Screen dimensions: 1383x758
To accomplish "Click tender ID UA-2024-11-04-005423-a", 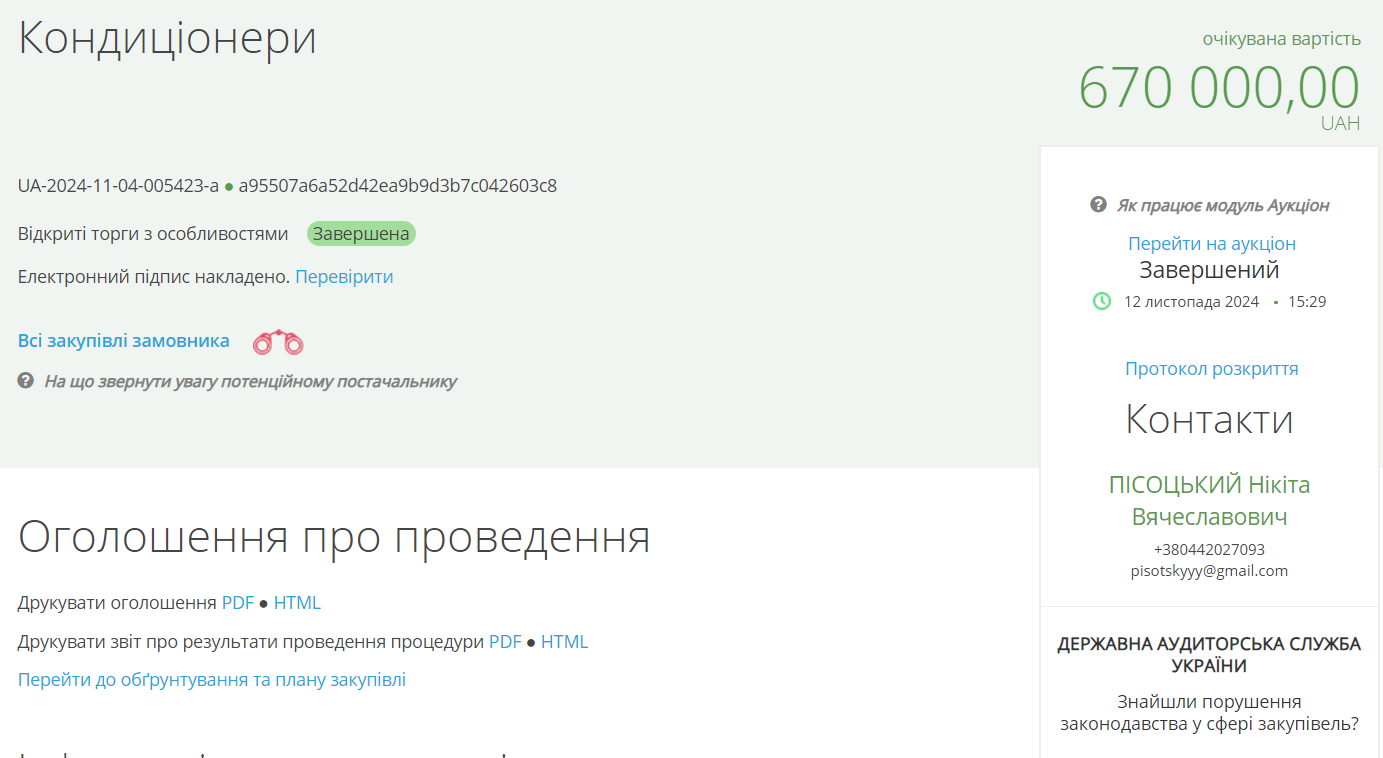I will (x=118, y=186).
